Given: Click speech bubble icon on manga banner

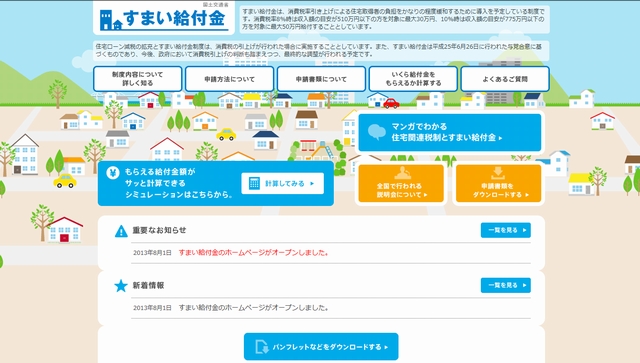Looking at the screenshot, I should click(376, 132).
